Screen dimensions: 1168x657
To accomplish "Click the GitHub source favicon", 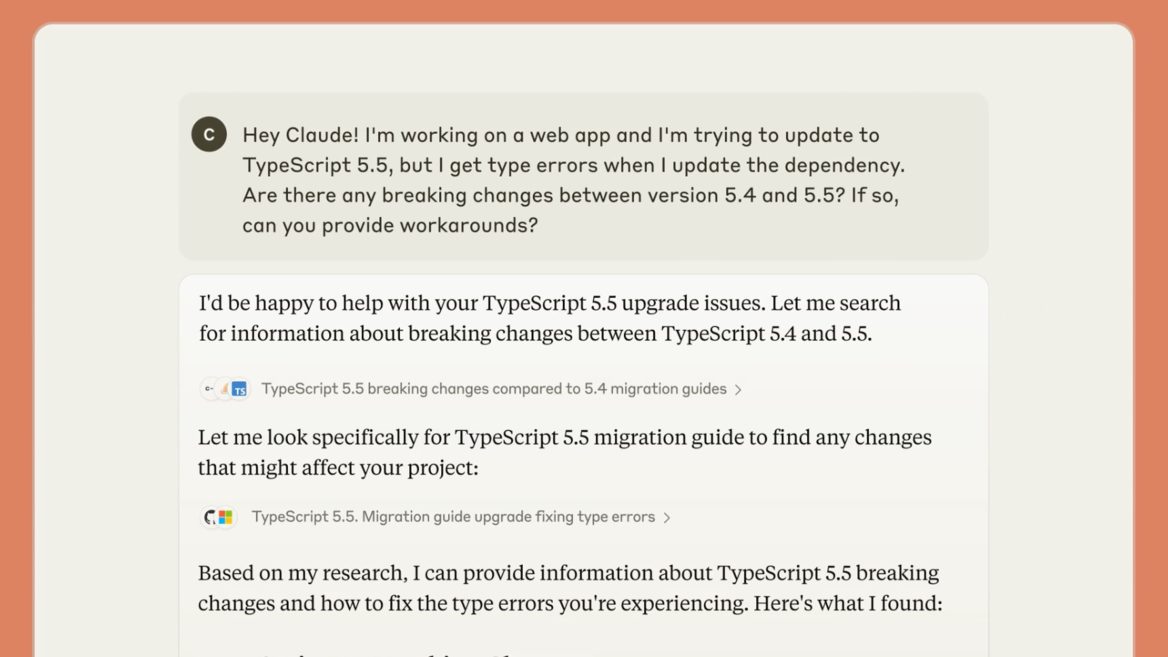I will point(210,517).
